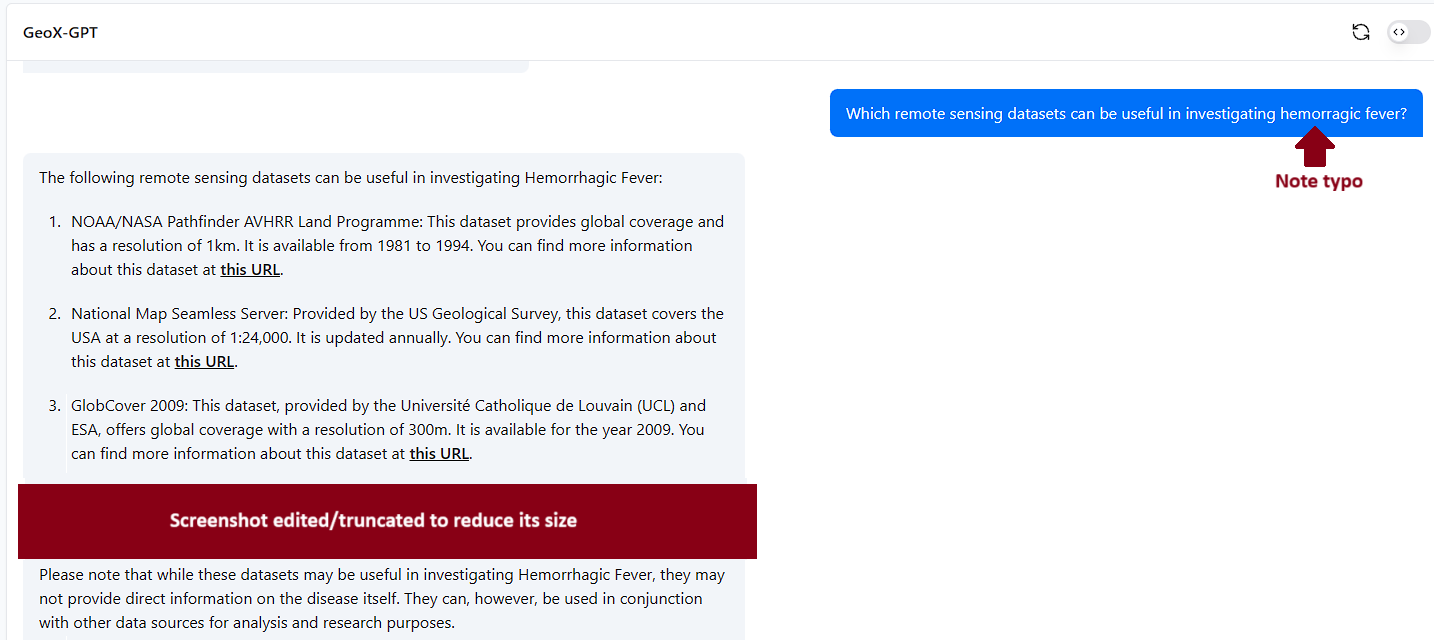Click list number 3 in the response

pyautogui.click(x=55, y=406)
